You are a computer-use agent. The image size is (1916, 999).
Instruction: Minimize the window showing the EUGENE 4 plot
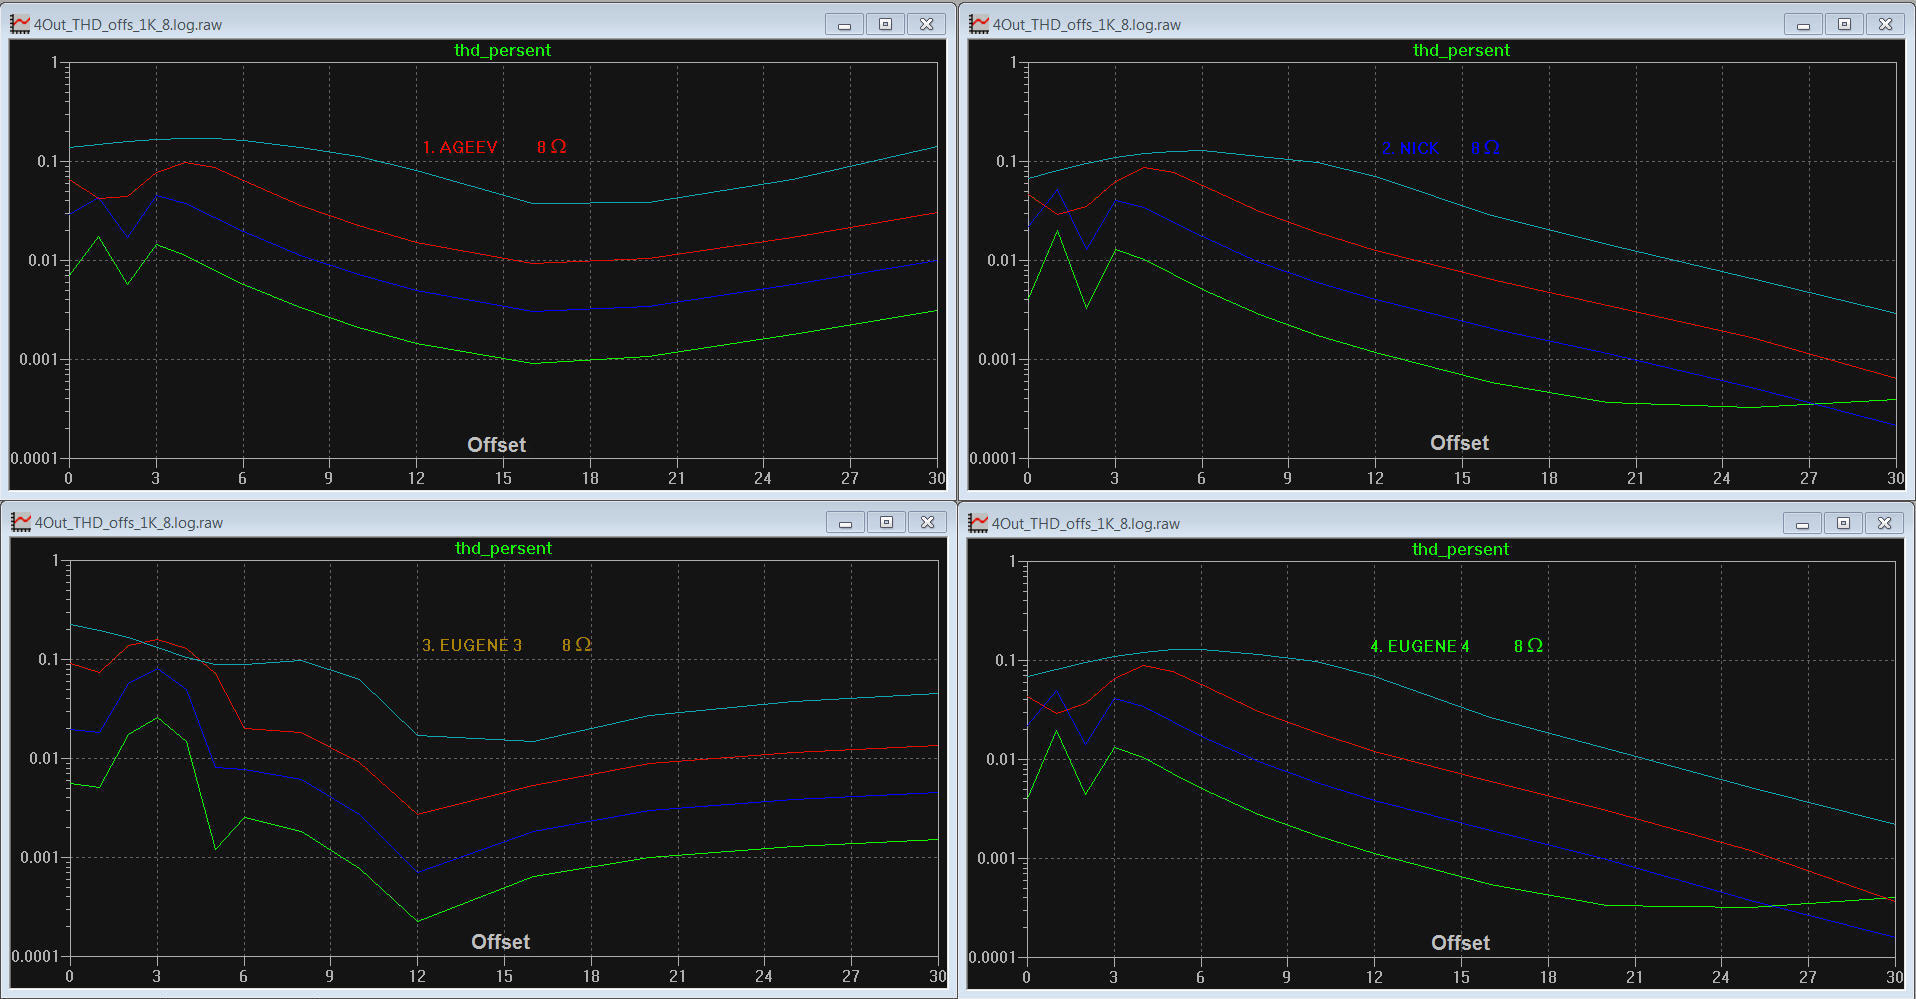pyautogui.click(x=1802, y=523)
